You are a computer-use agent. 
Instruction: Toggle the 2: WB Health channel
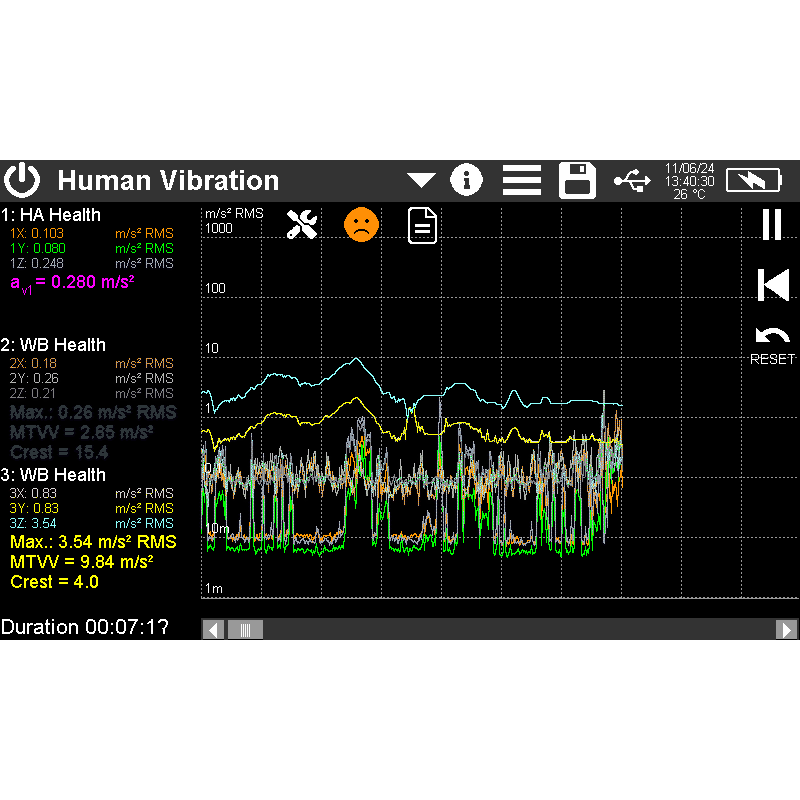pos(54,345)
